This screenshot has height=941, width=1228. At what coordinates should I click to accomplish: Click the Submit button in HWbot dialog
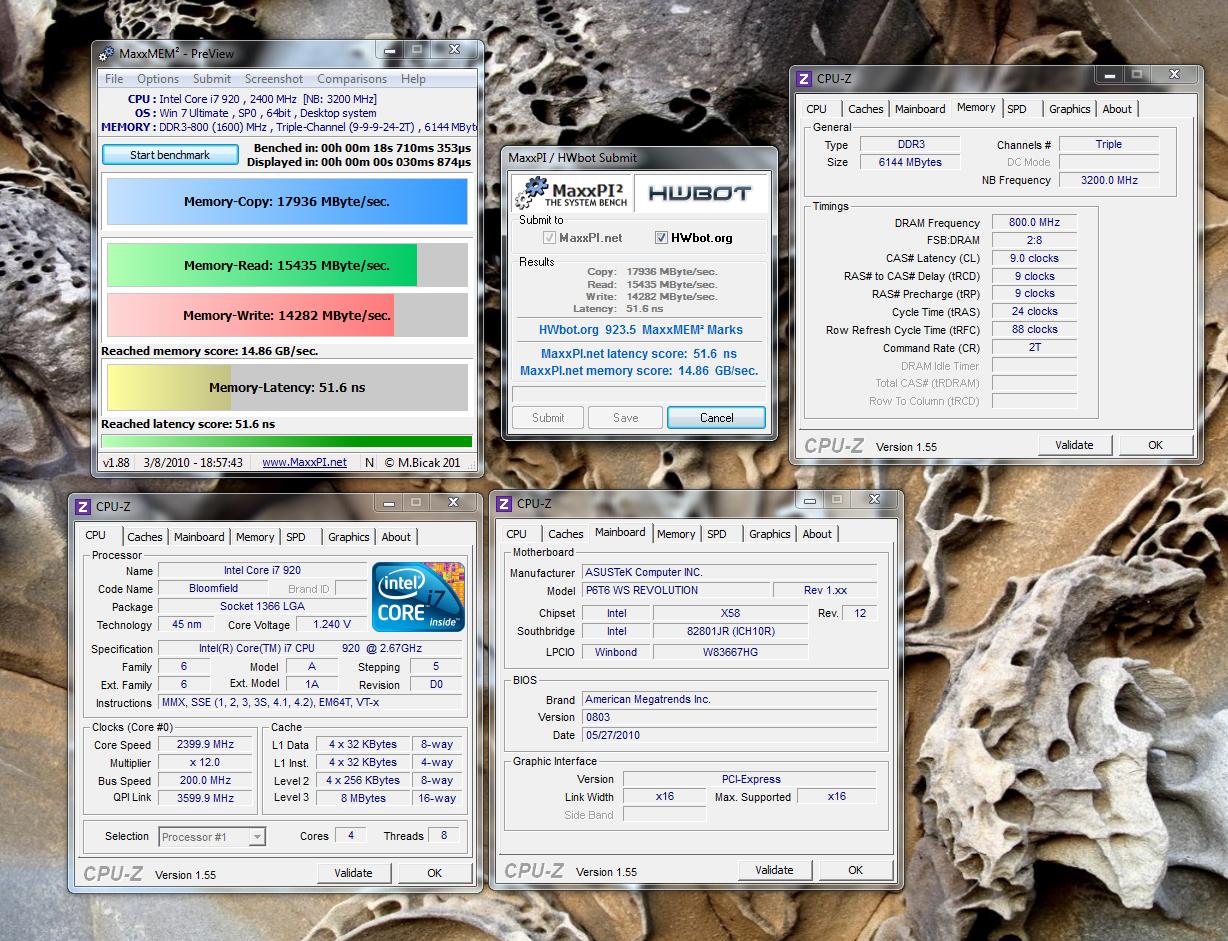pos(548,418)
